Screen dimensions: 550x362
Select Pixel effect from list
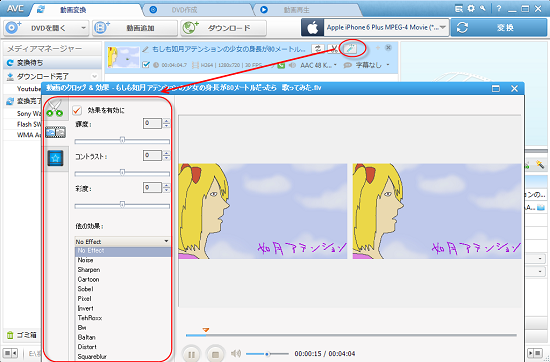coord(84,299)
